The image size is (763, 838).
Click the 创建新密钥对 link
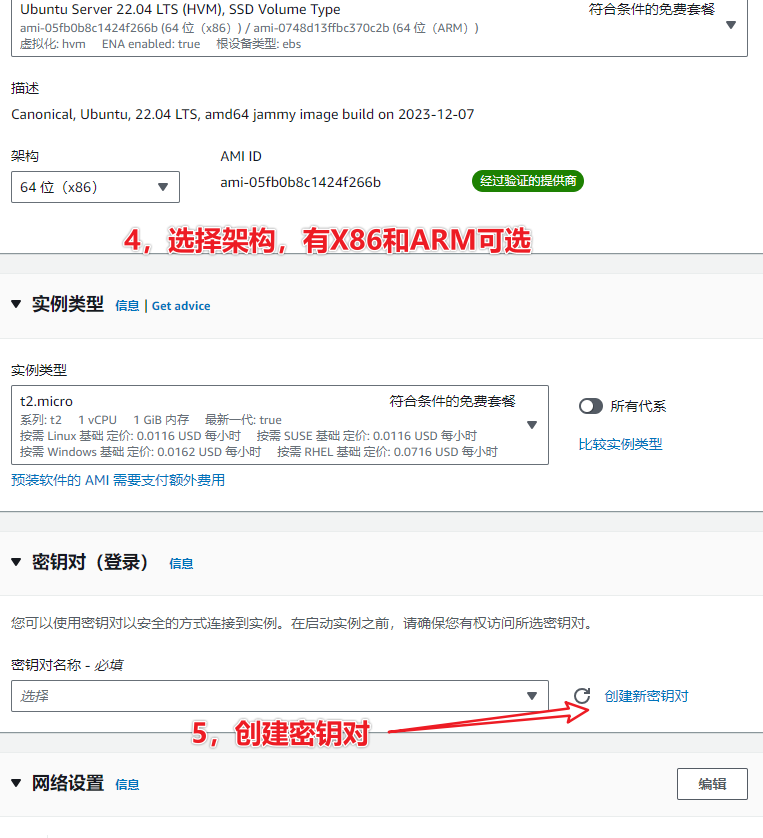(x=646, y=696)
